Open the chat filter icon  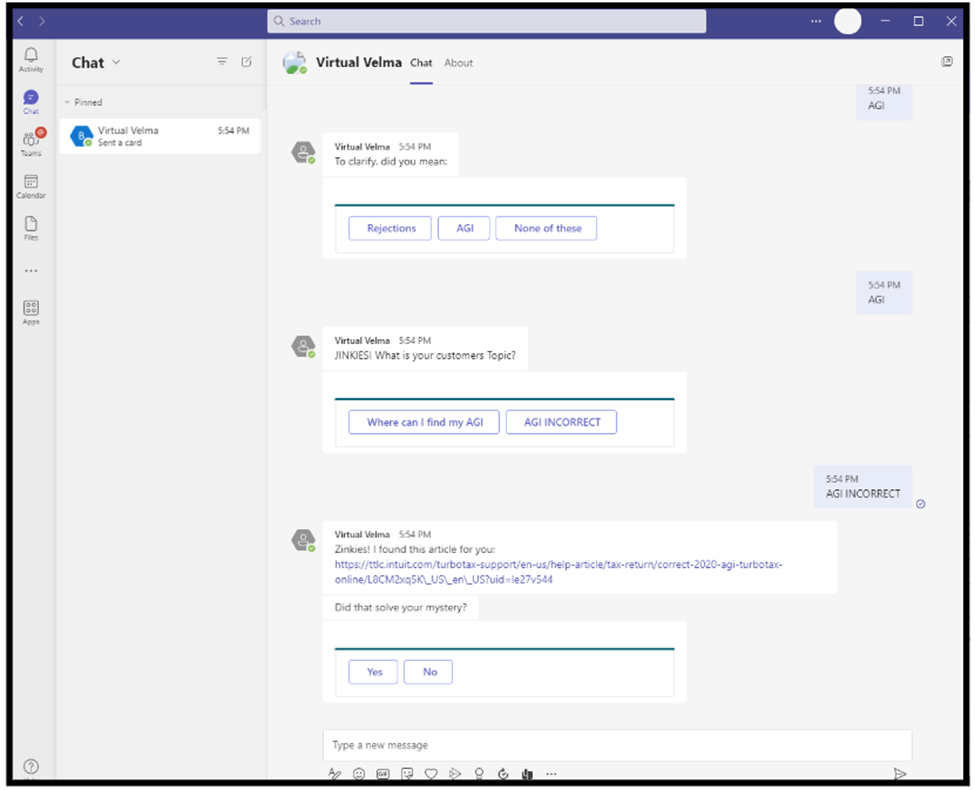(222, 62)
